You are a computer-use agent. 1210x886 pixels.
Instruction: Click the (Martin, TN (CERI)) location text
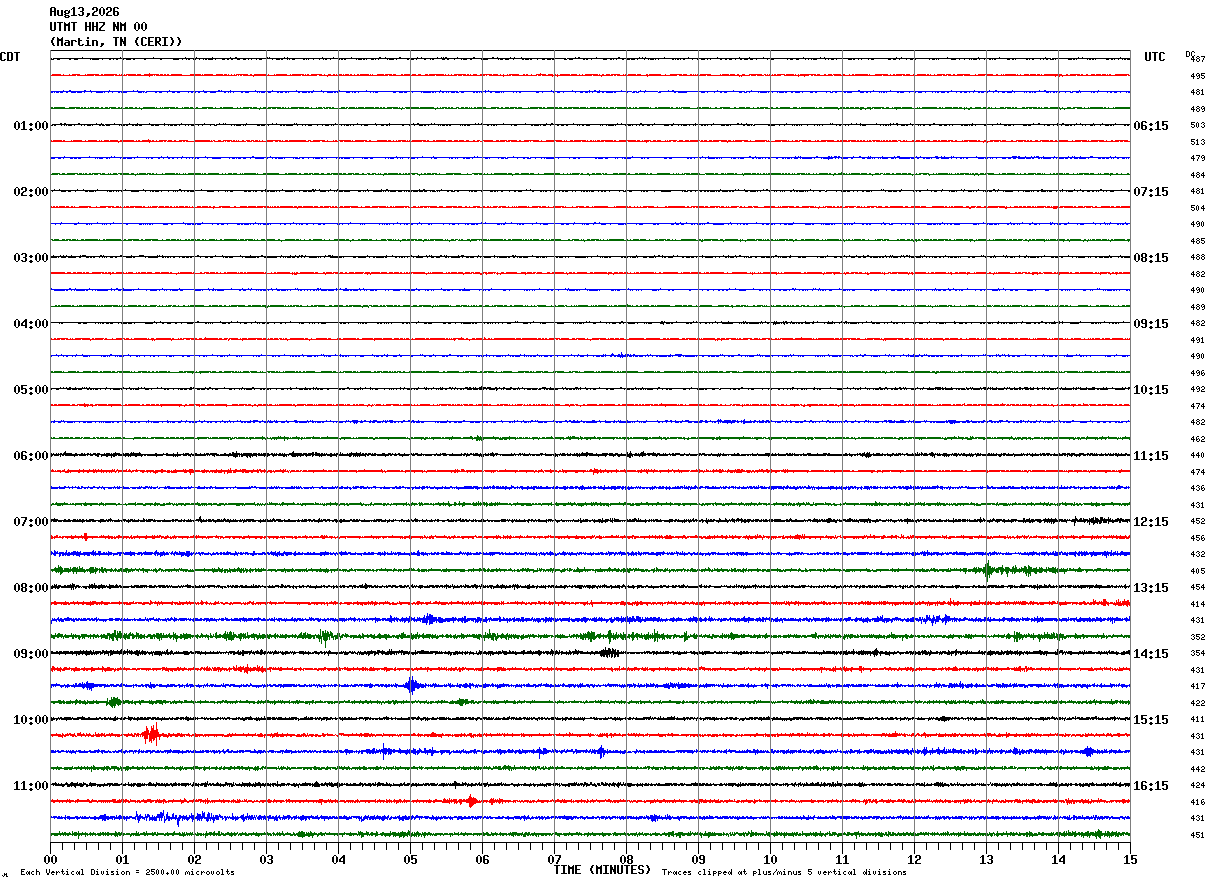click(116, 42)
